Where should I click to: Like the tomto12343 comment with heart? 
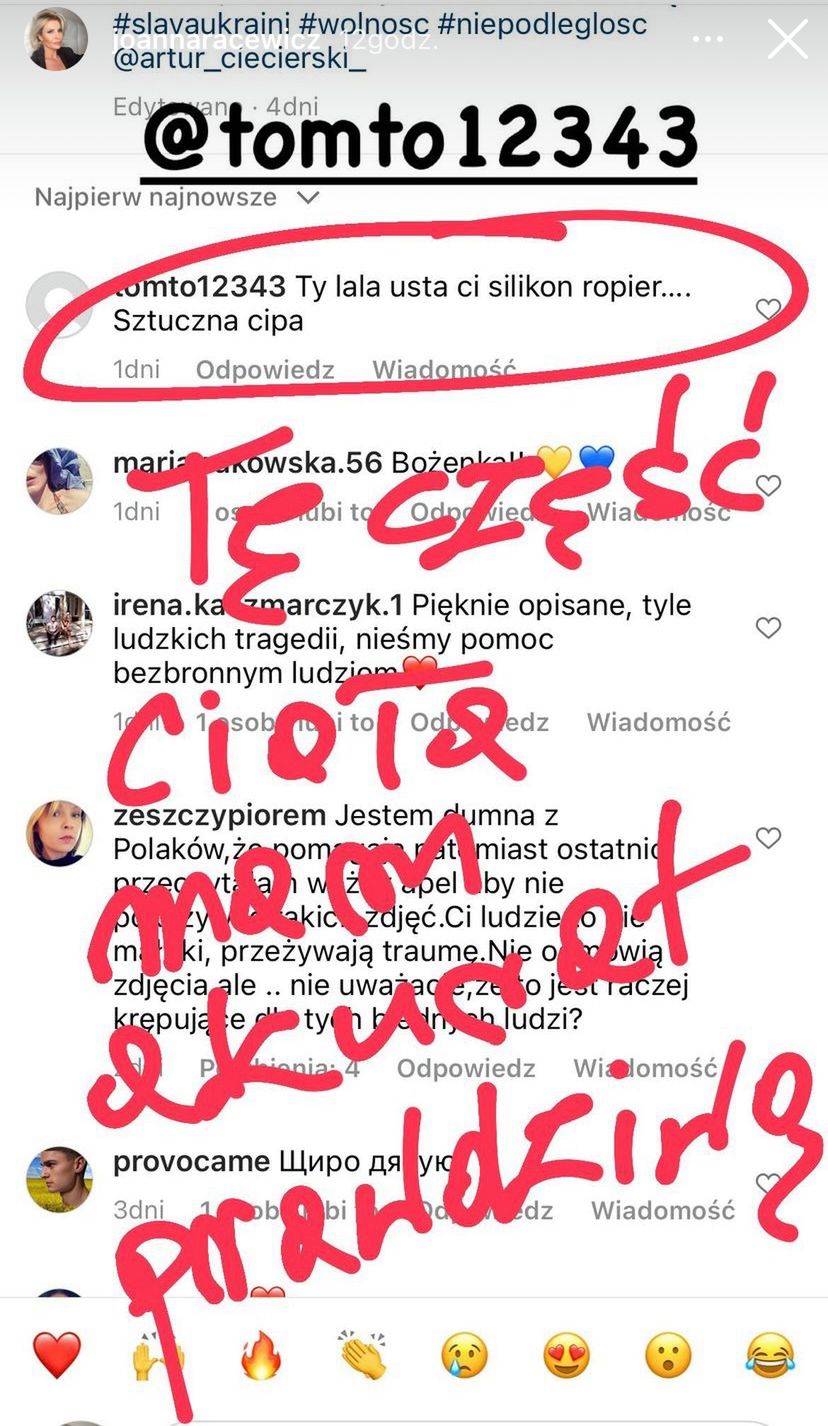tap(768, 309)
